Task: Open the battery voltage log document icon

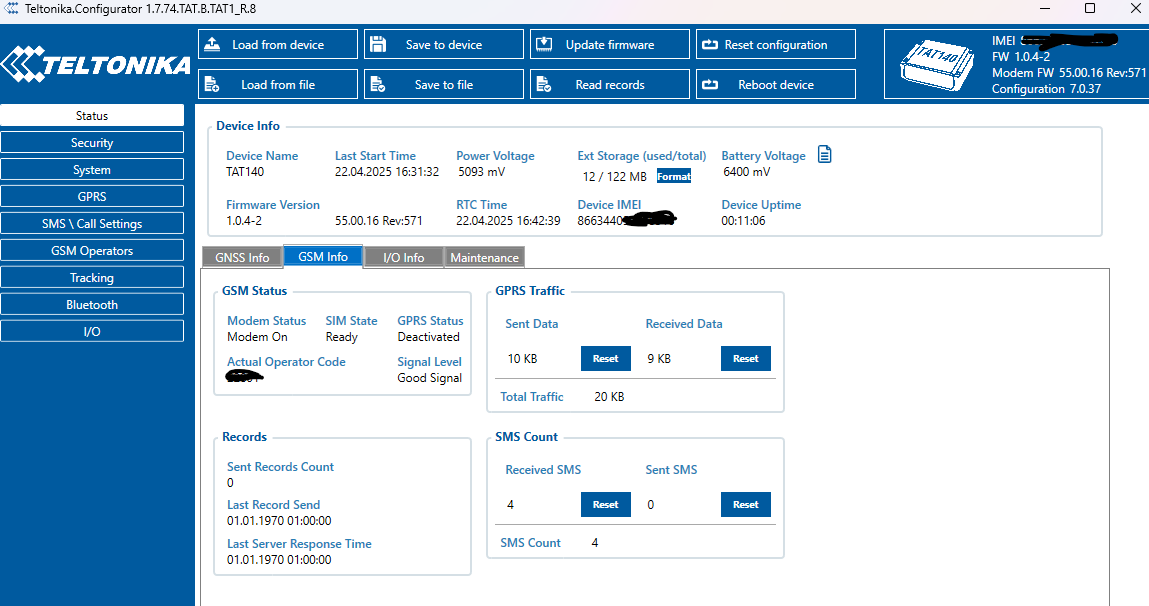Action: 824,155
